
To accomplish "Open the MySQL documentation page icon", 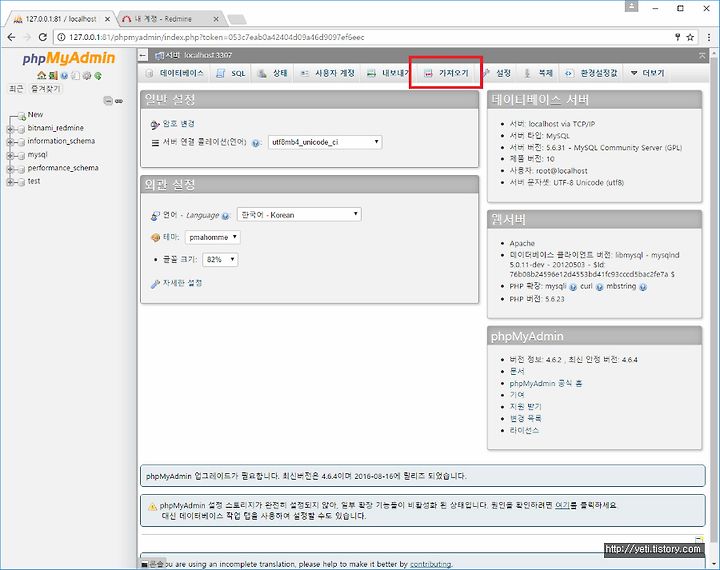I will 75,76.
